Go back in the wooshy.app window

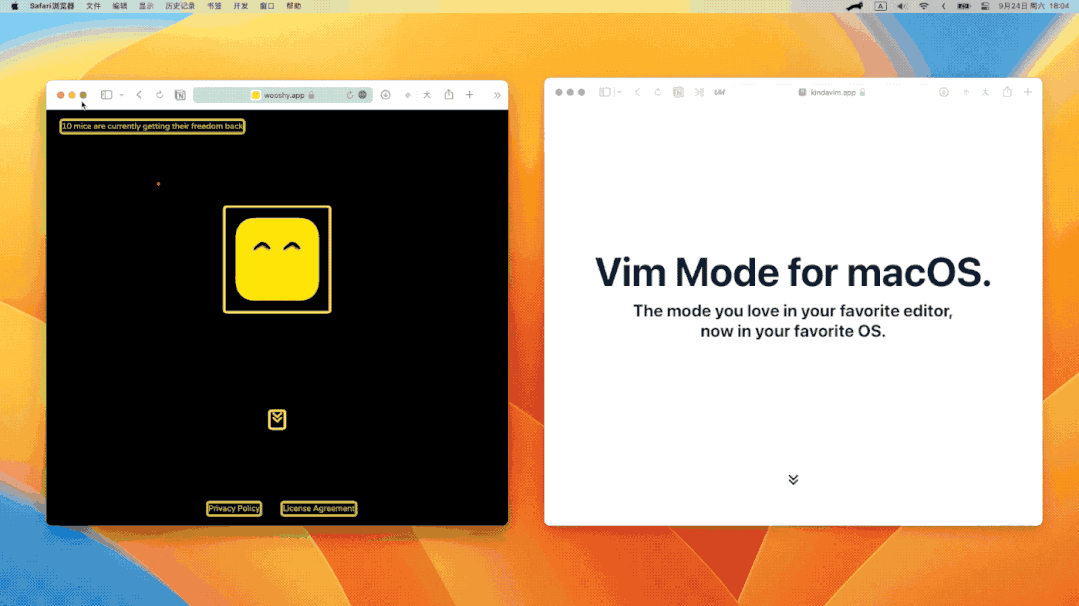click(x=139, y=95)
